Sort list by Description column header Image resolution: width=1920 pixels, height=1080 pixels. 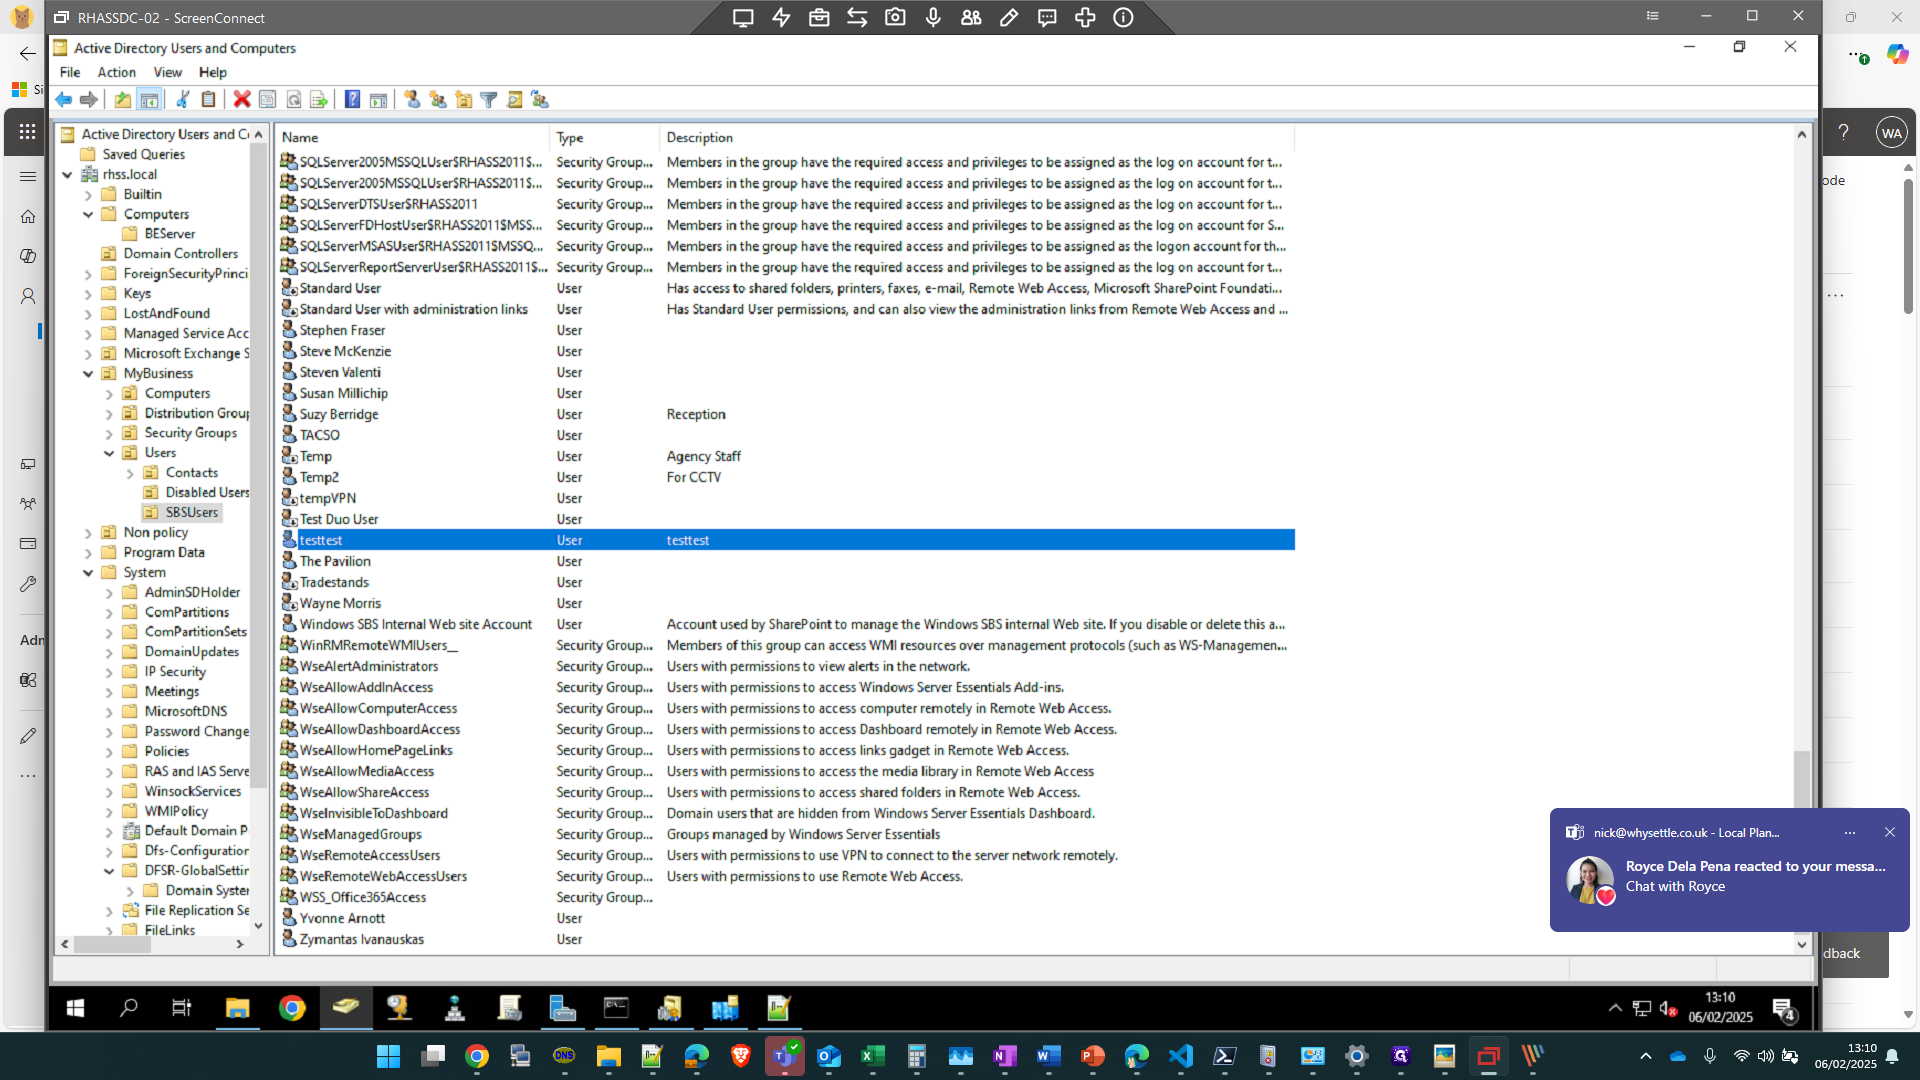pos(976,137)
